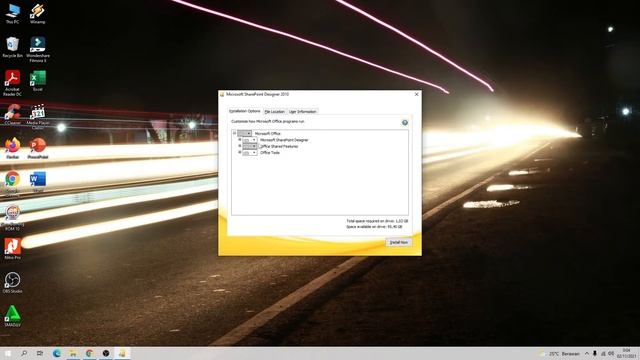This screenshot has height=360, width=640.
Task: Open install dropdown for Office Tools
Action: tap(250, 153)
